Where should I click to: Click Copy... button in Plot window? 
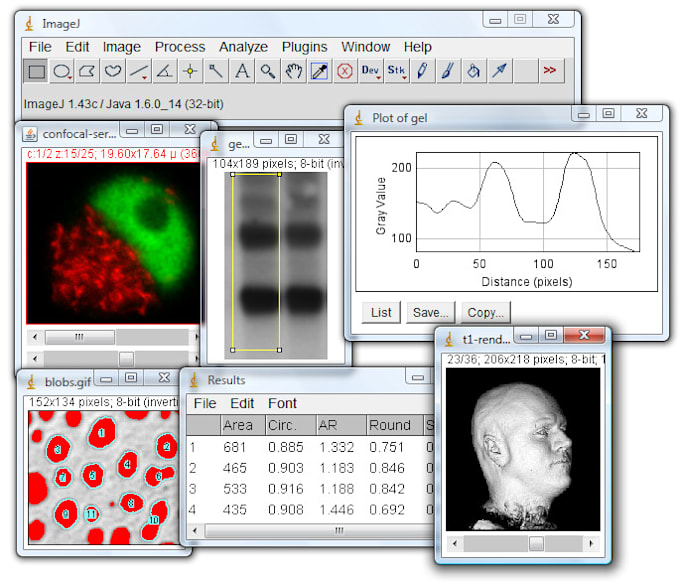[486, 313]
